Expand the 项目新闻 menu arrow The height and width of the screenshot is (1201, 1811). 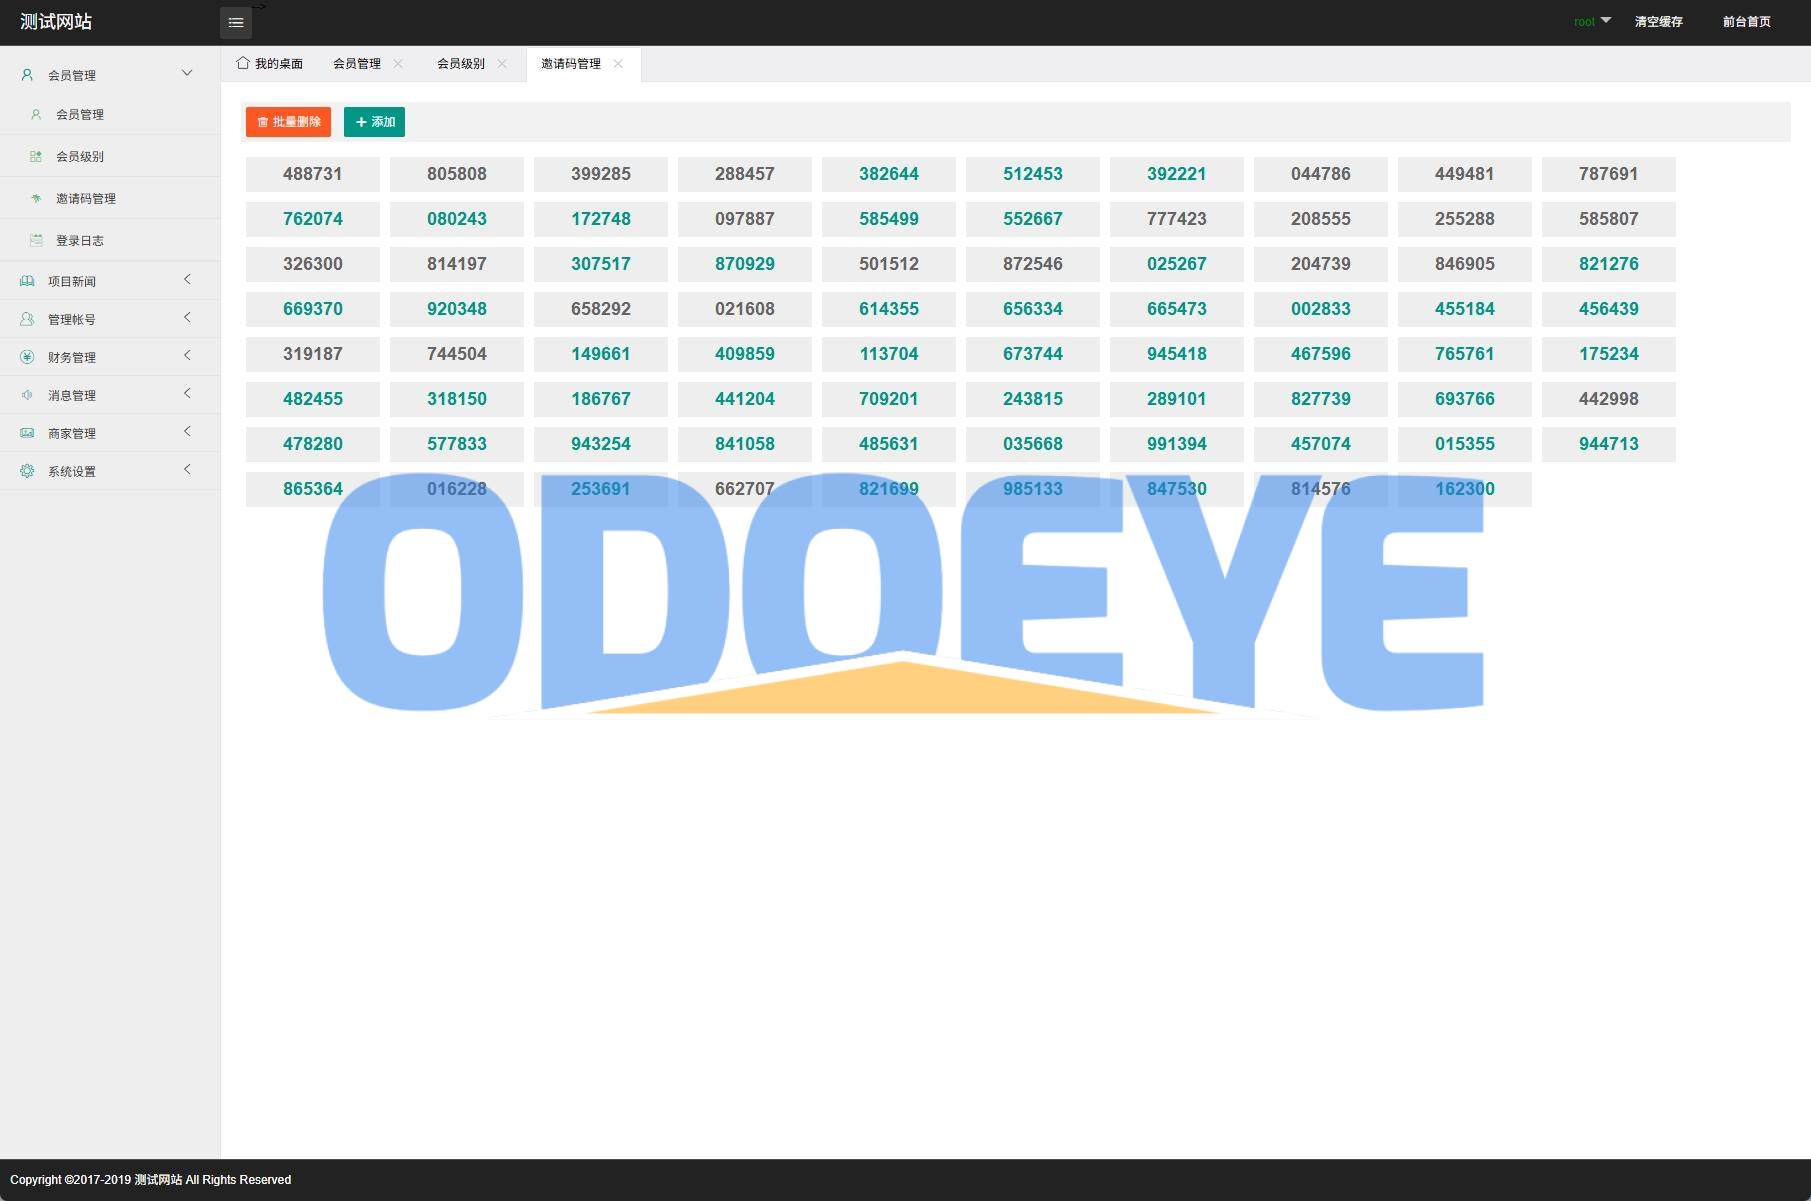tap(187, 280)
